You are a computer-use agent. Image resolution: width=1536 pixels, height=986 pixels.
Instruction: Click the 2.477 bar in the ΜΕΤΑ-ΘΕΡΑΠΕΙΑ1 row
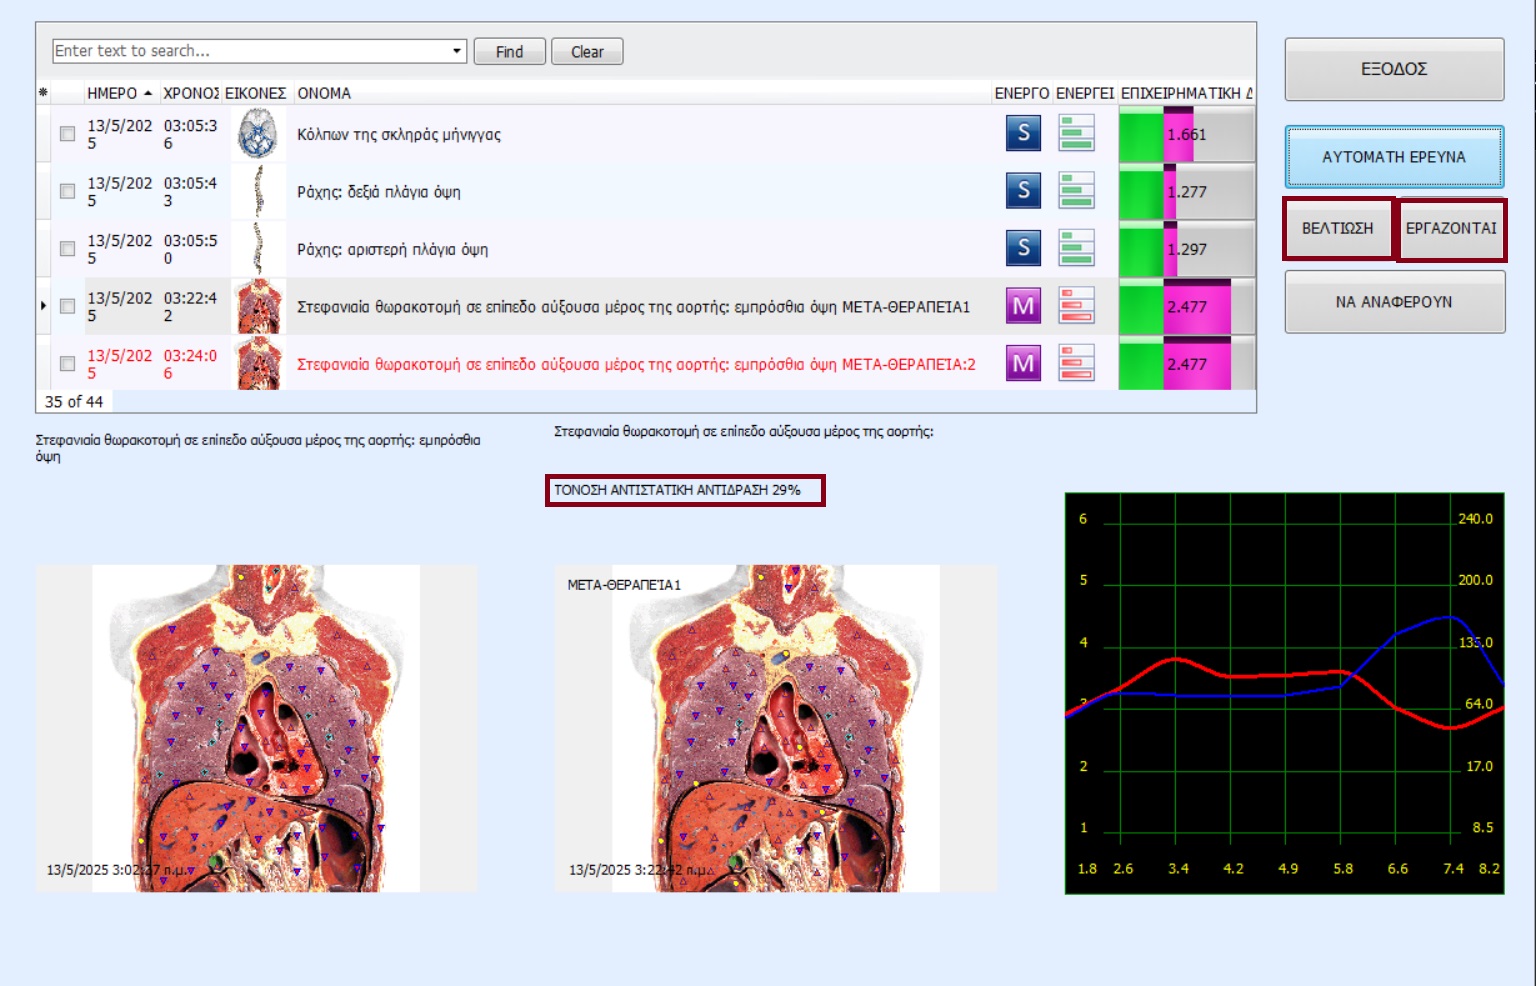click(x=1186, y=306)
